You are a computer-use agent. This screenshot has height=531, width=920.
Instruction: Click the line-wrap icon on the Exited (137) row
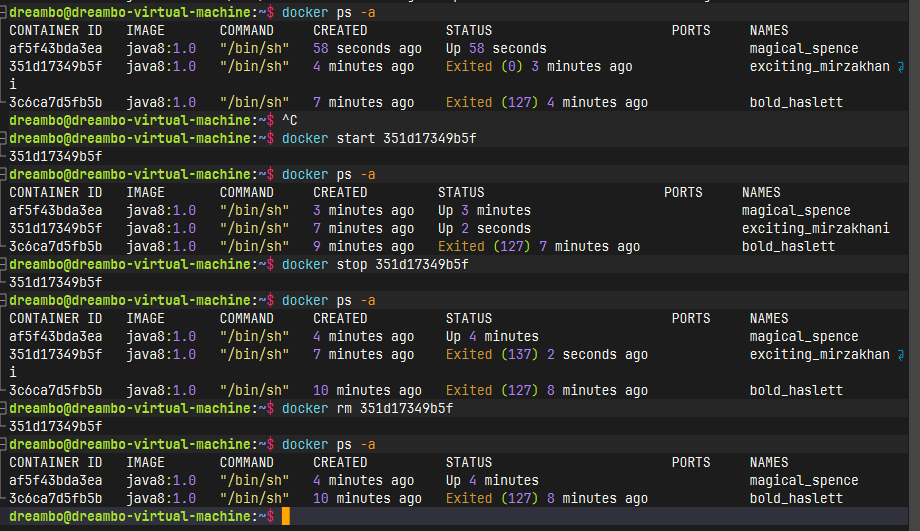(x=901, y=355)
